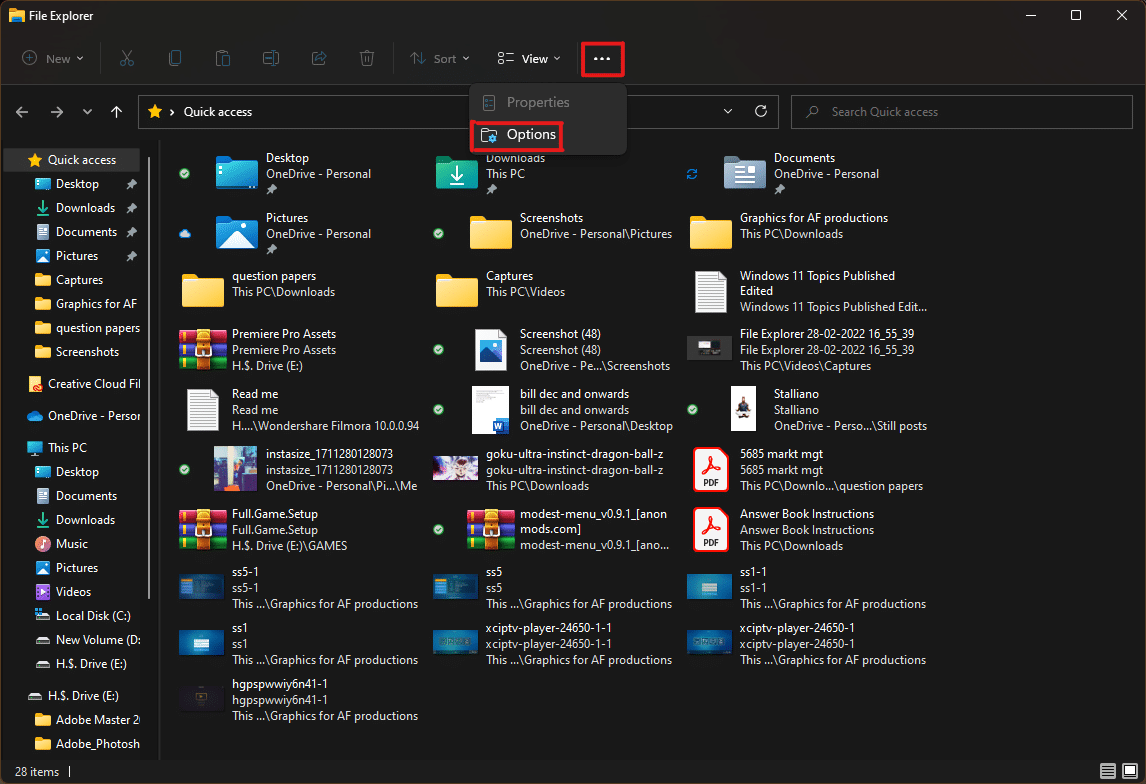Image resolution: width=1146 pixels, height=784 pixels.
Task: Click the Cut scissors icon
Action: coord(126,58)
